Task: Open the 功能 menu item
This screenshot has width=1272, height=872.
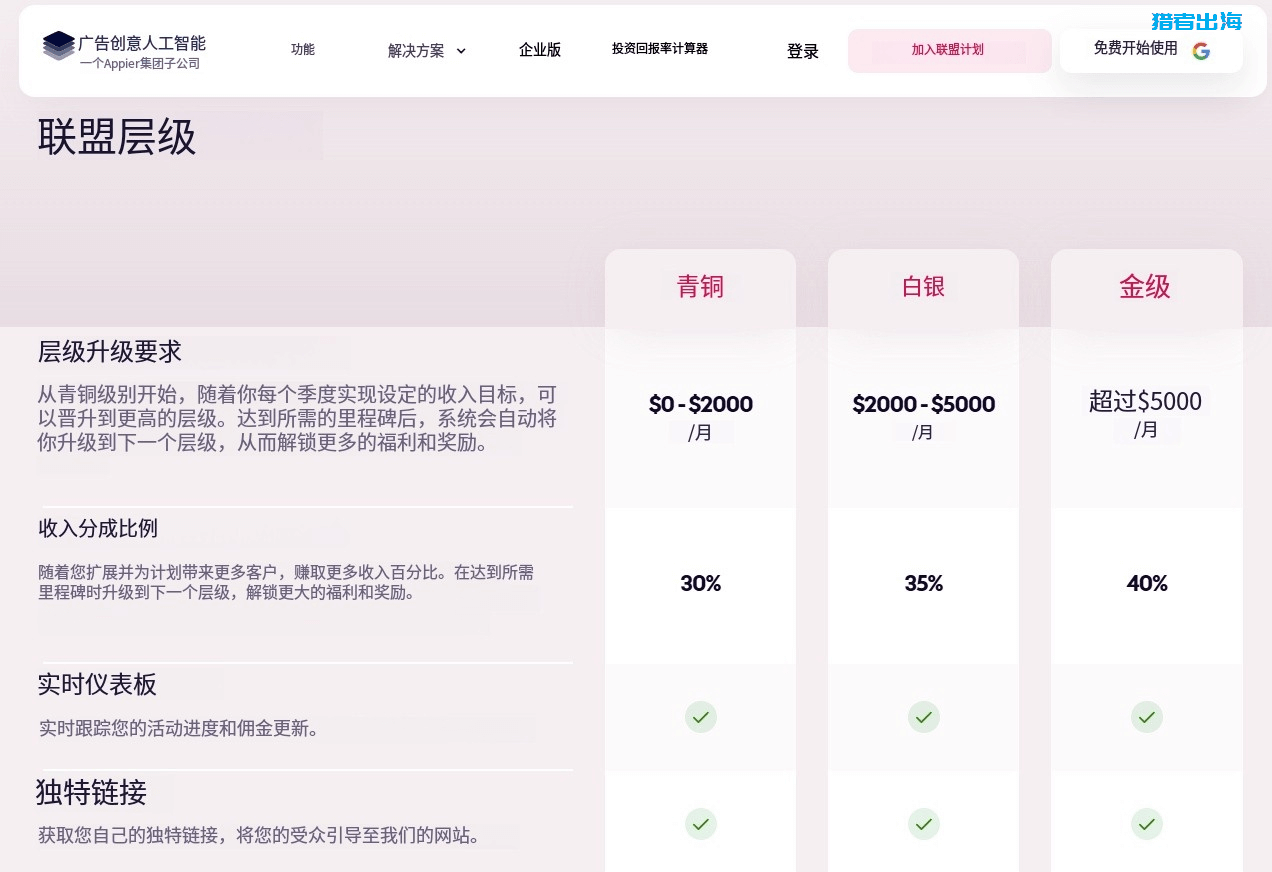Action: coord(303,48)
